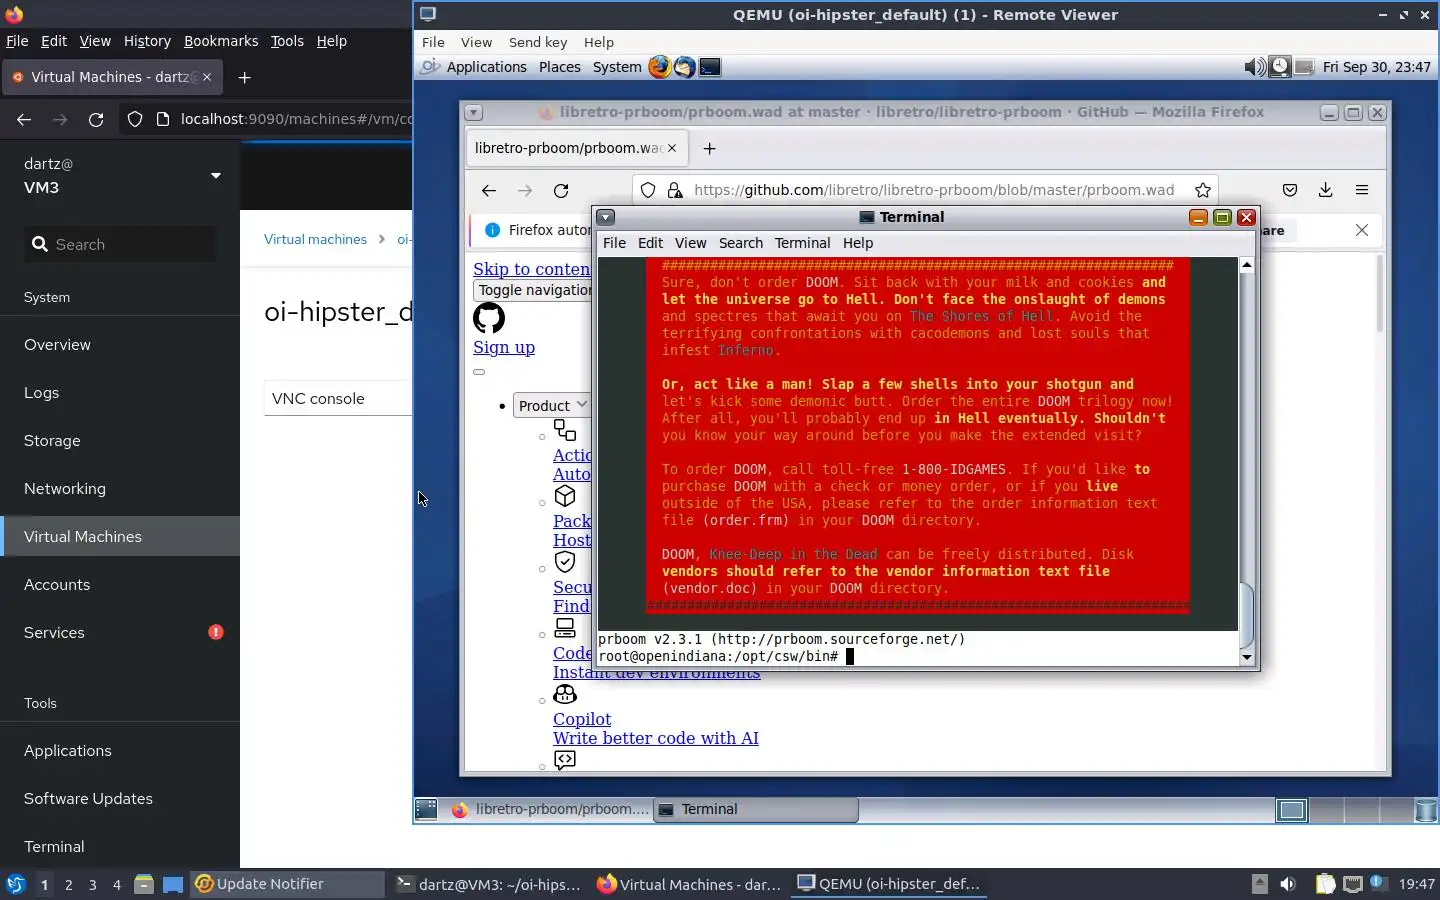1440x900 pixels.
Task: Open file manager icon in host taskbar
Action: point(144,884)
